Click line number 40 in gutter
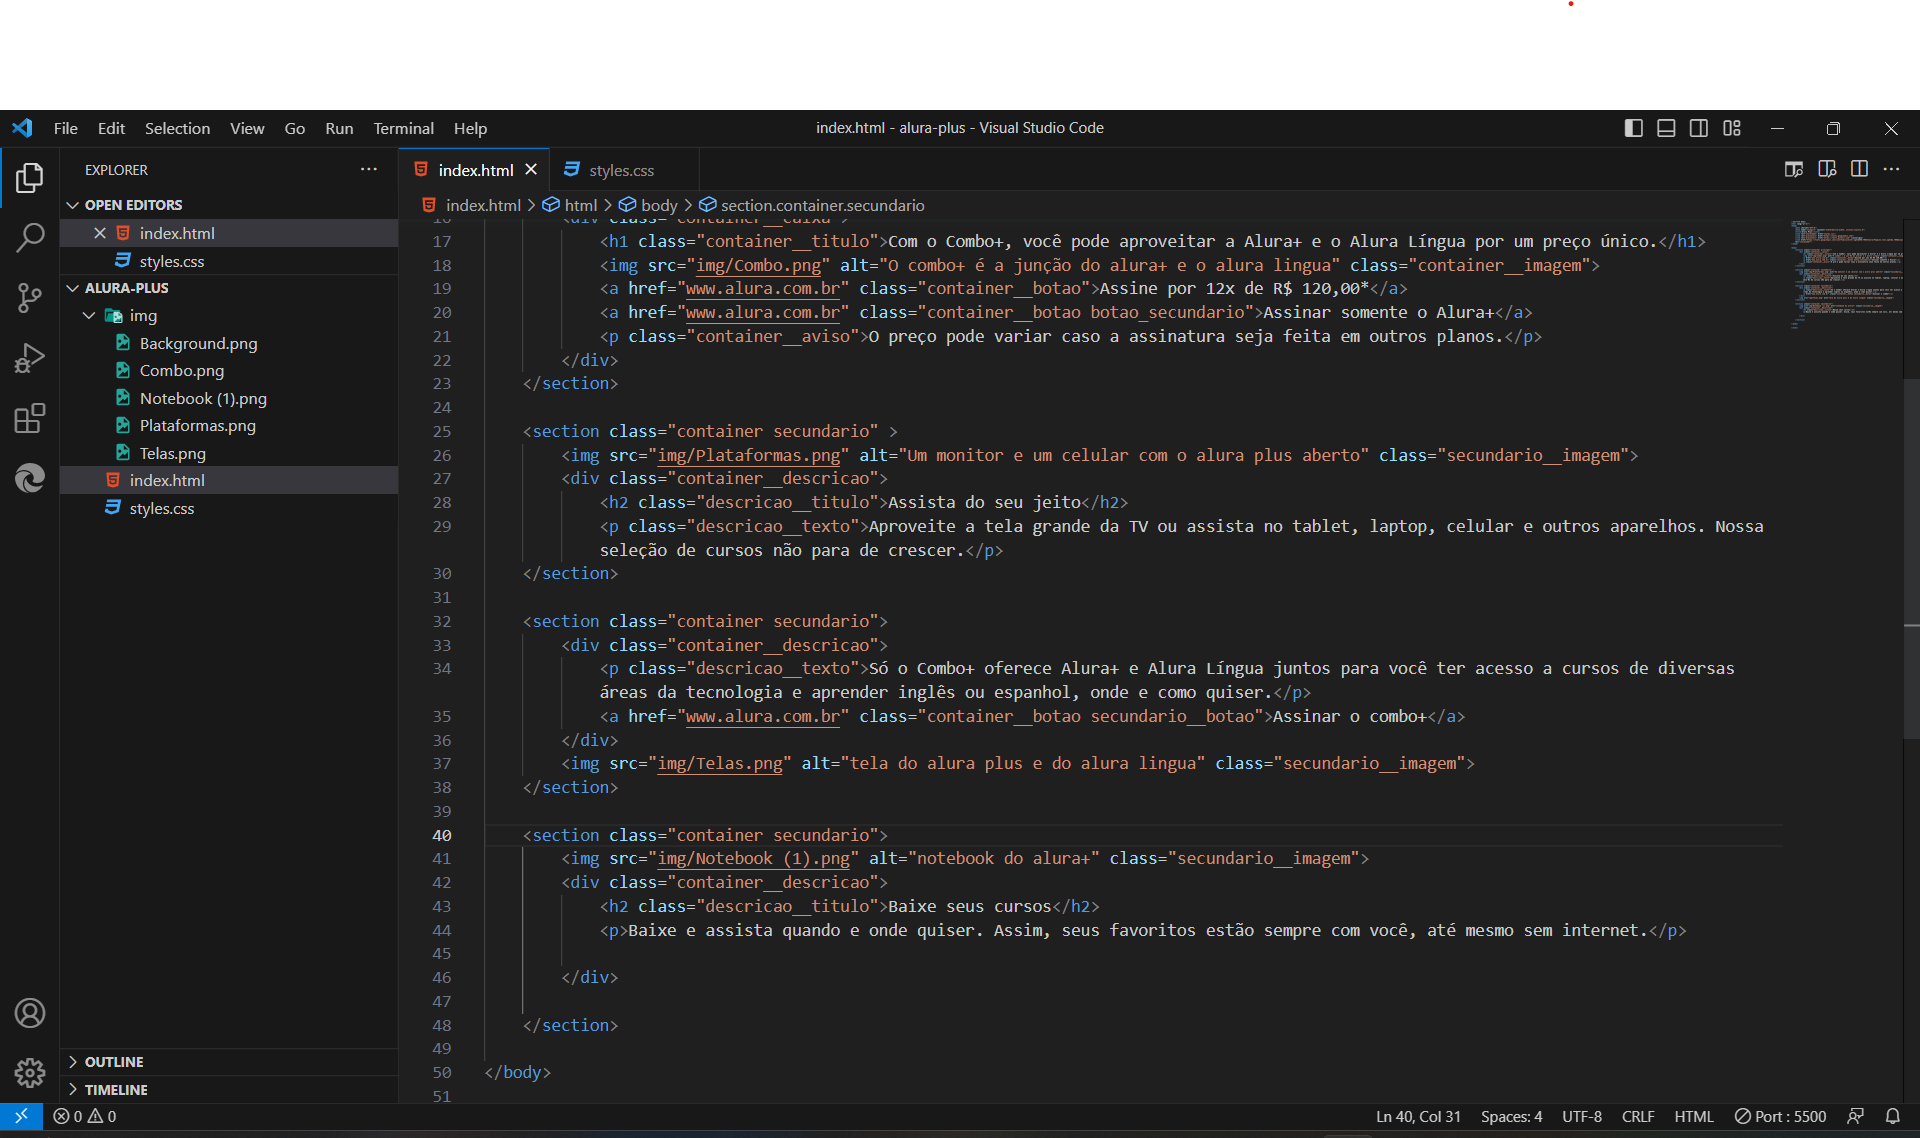This screenshot has height=1138, width=1920. pyautogui.click(x=442, y=835)
